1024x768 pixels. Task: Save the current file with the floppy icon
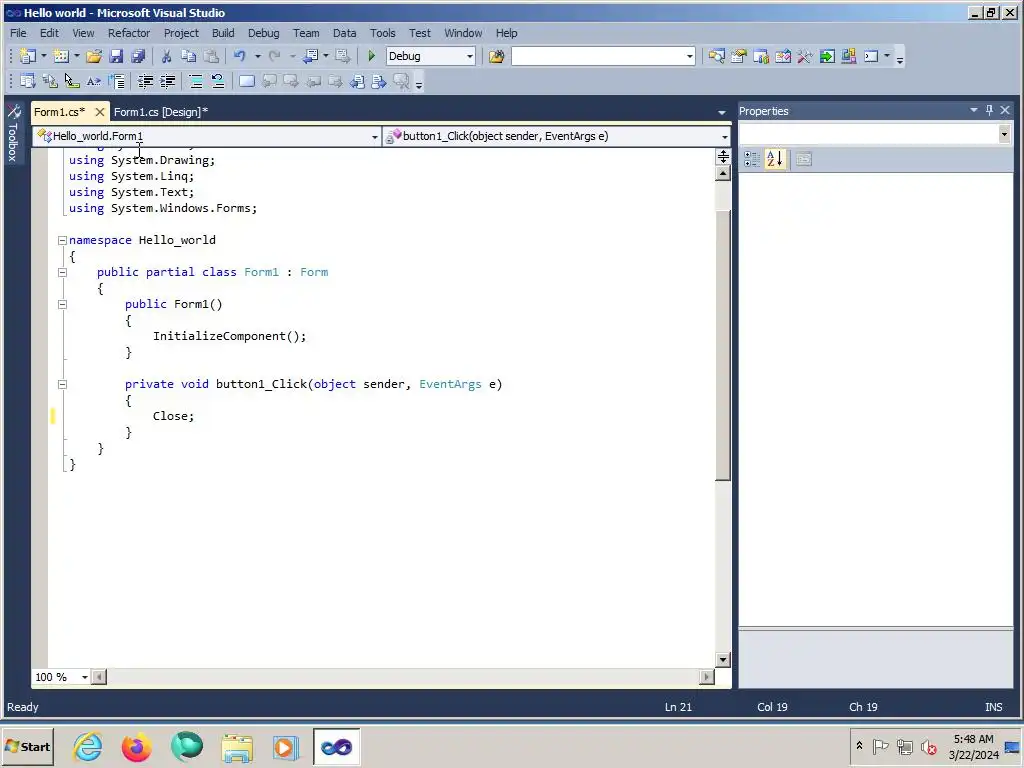click(x=116, y=56)
